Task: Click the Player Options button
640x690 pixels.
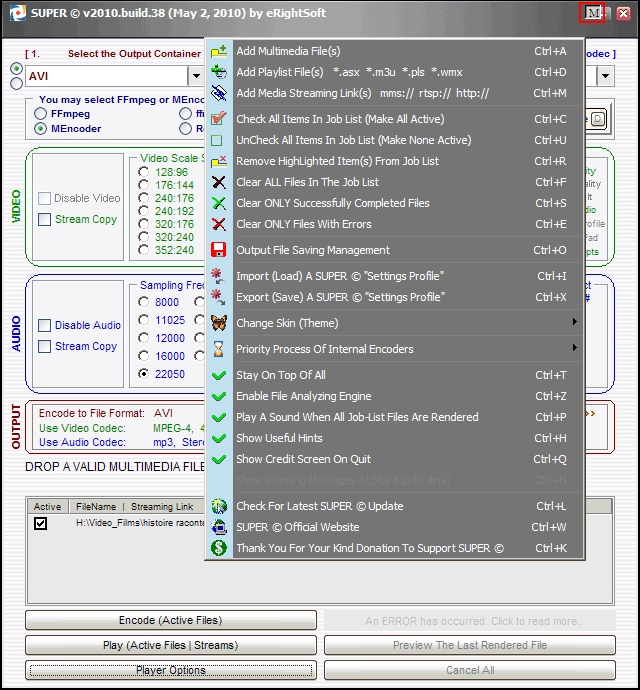Action: click(x=171, y=671)
